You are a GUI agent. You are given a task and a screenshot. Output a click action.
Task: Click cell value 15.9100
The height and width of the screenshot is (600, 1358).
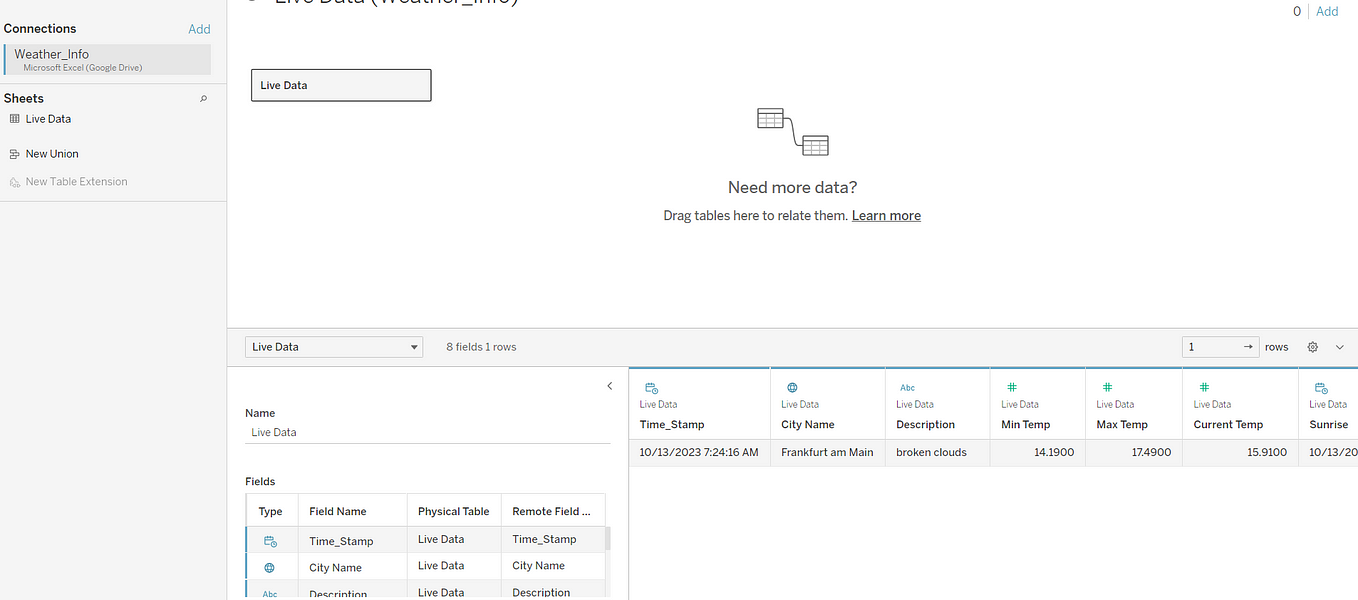[1240, 453]
